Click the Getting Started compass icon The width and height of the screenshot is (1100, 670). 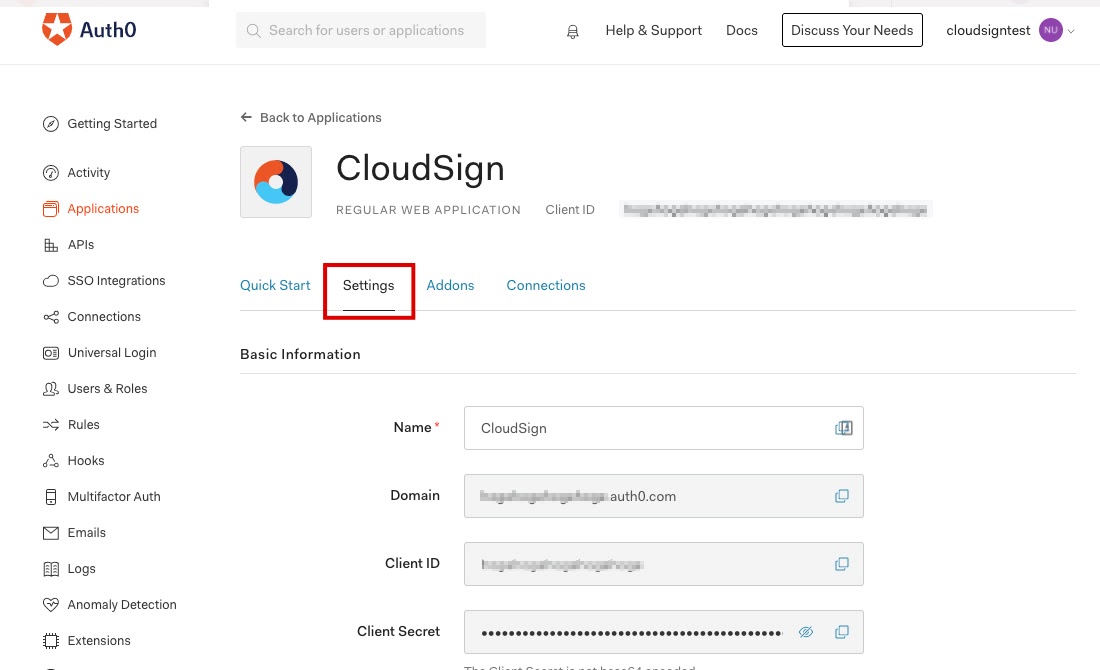pos(51,124)
